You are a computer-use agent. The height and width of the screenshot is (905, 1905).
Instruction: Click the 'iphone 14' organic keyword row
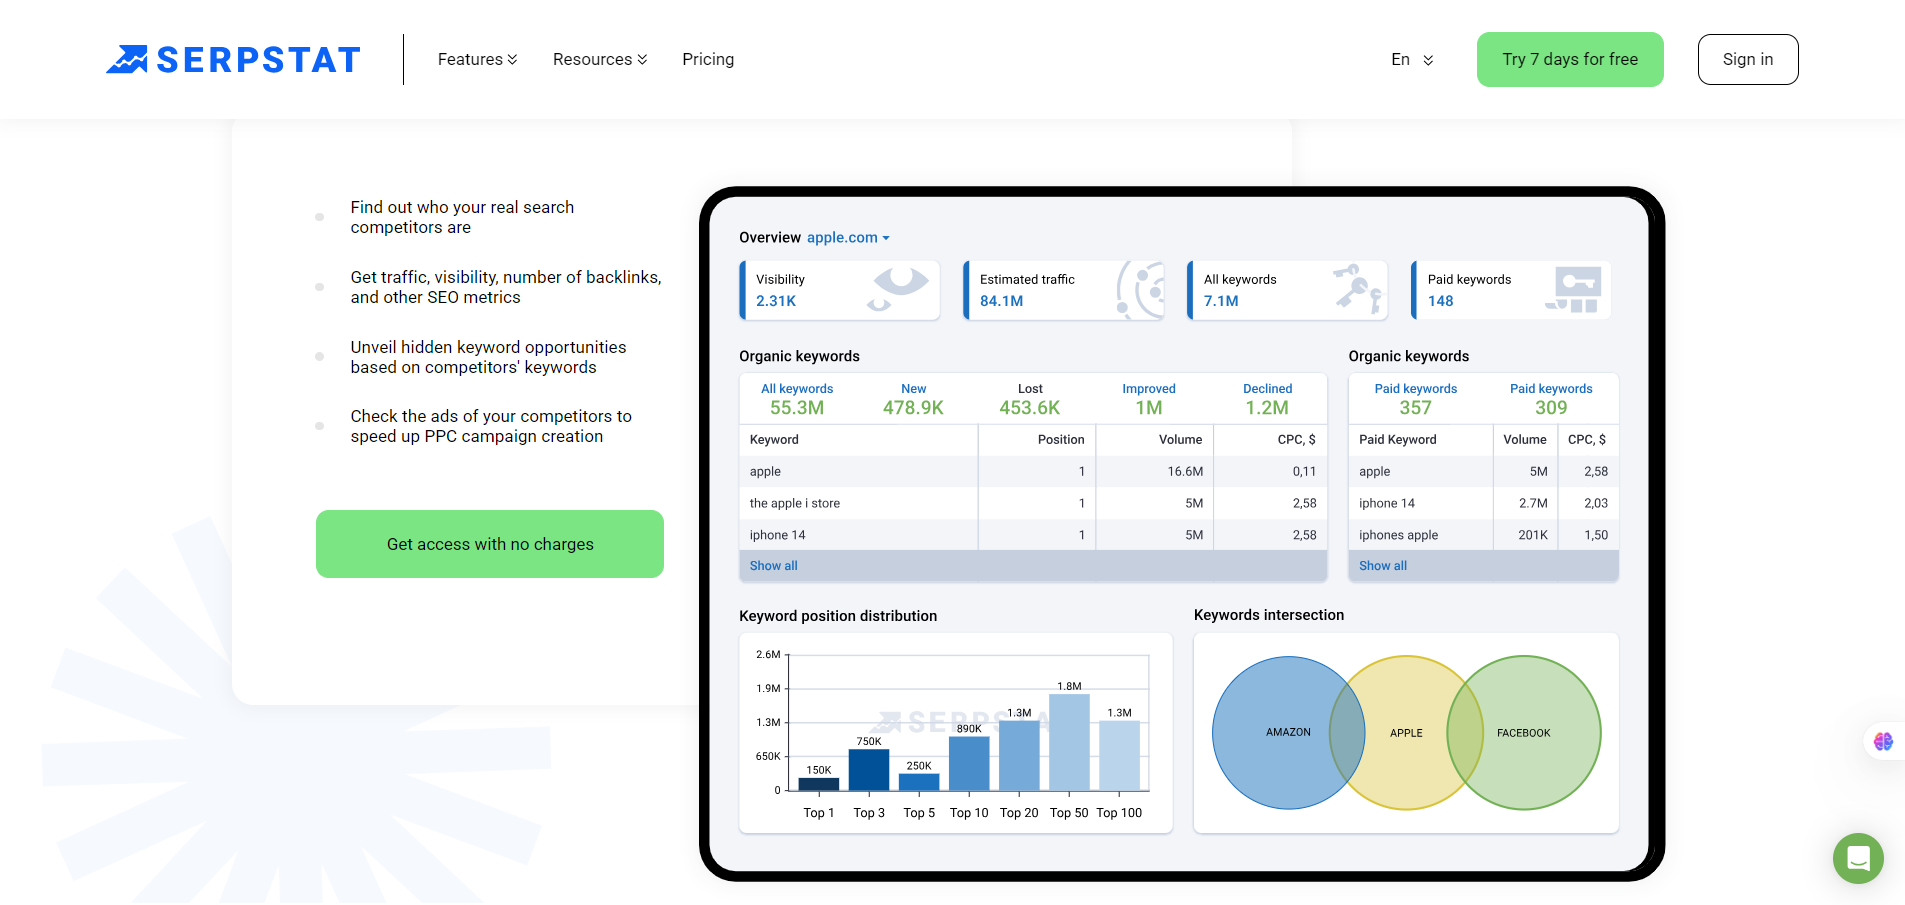coord(1033,535)
